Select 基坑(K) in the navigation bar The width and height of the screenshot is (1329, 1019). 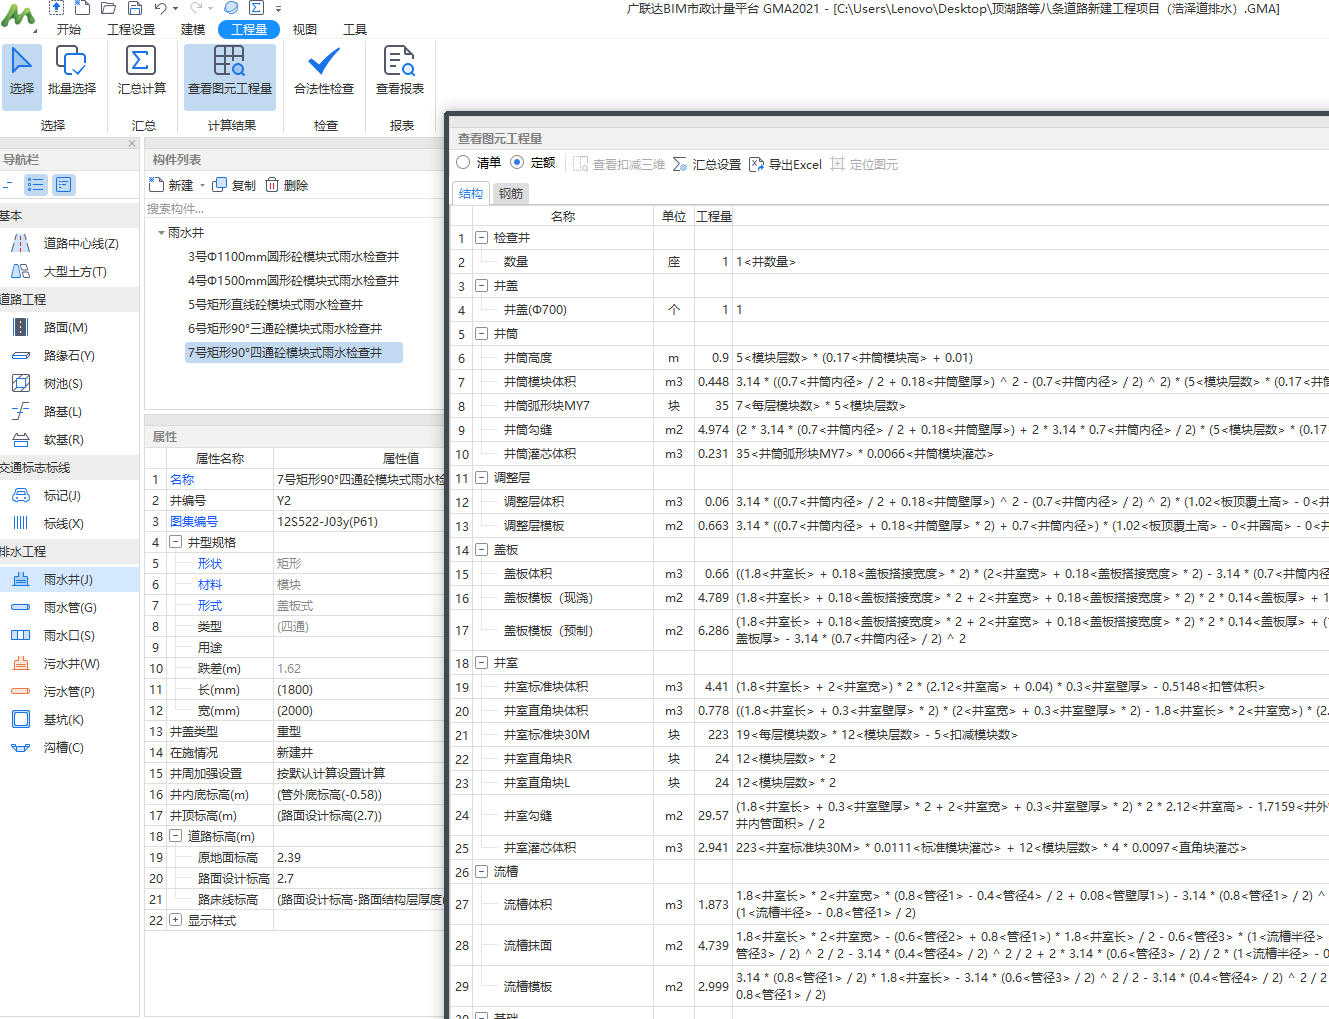pos(68,719)
